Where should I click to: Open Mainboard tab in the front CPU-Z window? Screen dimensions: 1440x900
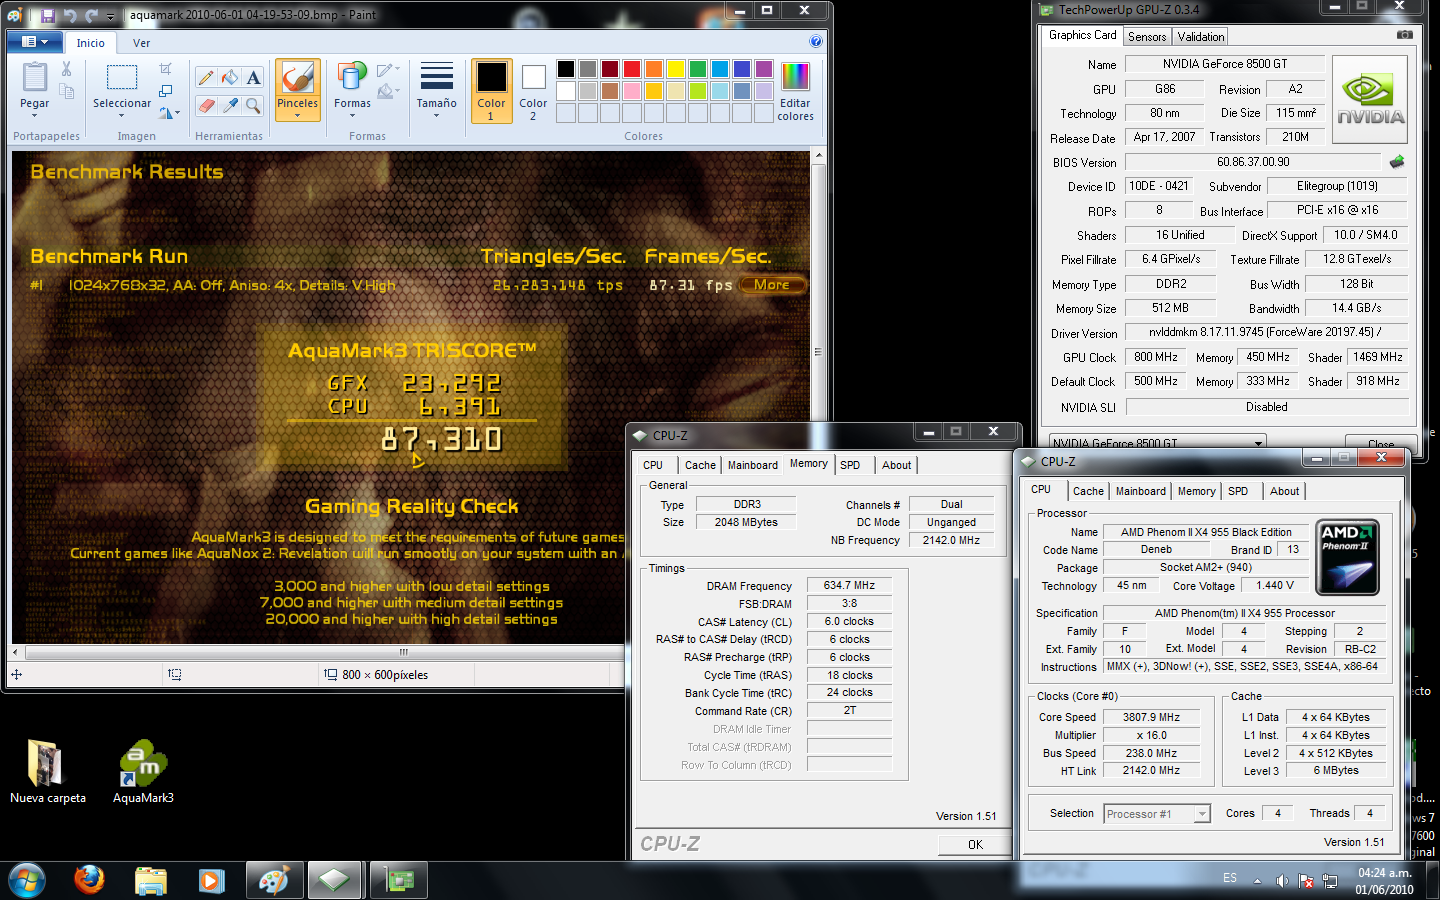coord(1140,491)
